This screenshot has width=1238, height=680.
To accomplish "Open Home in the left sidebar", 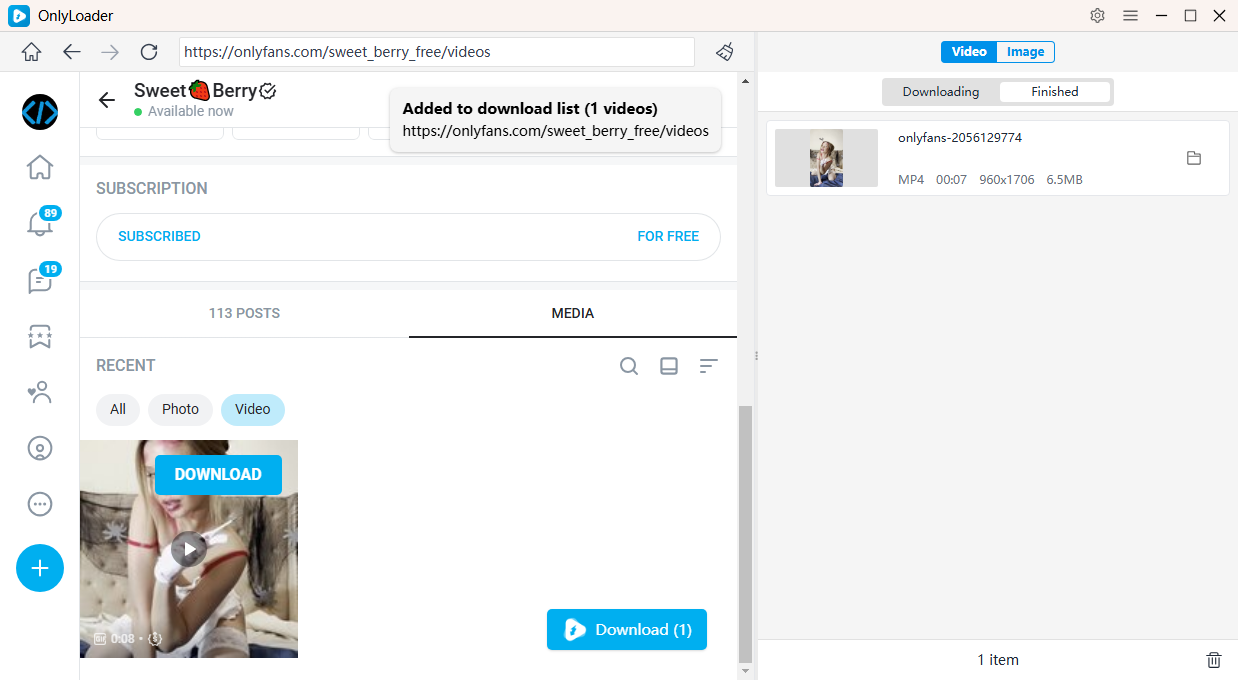I will (40, 167).
